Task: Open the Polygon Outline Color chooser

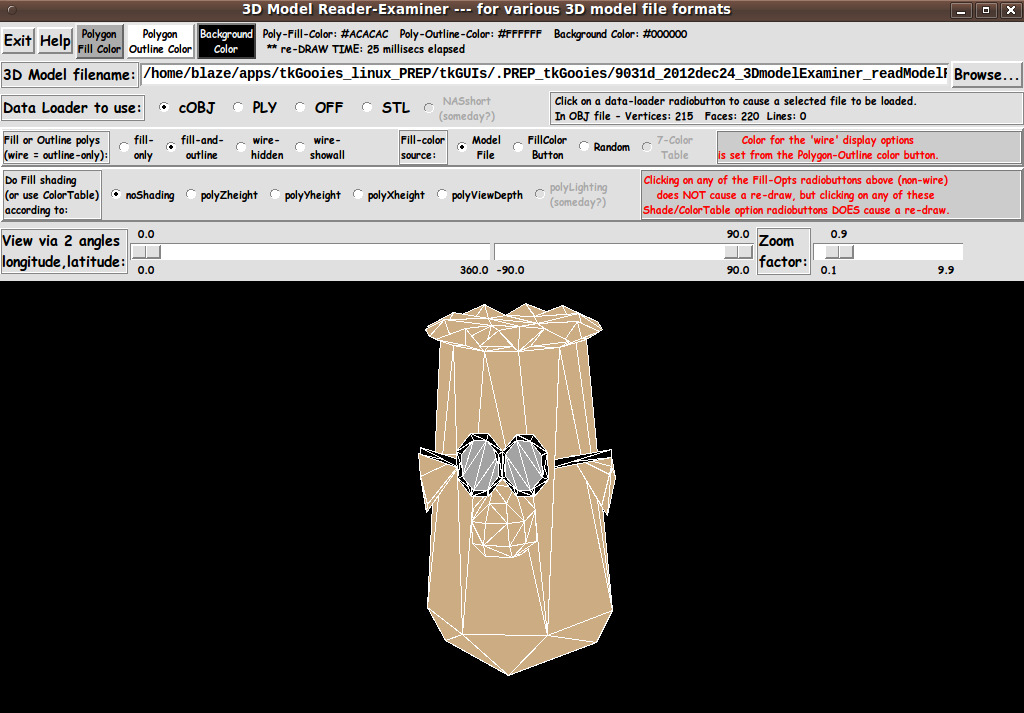Action: coord(160,41)
